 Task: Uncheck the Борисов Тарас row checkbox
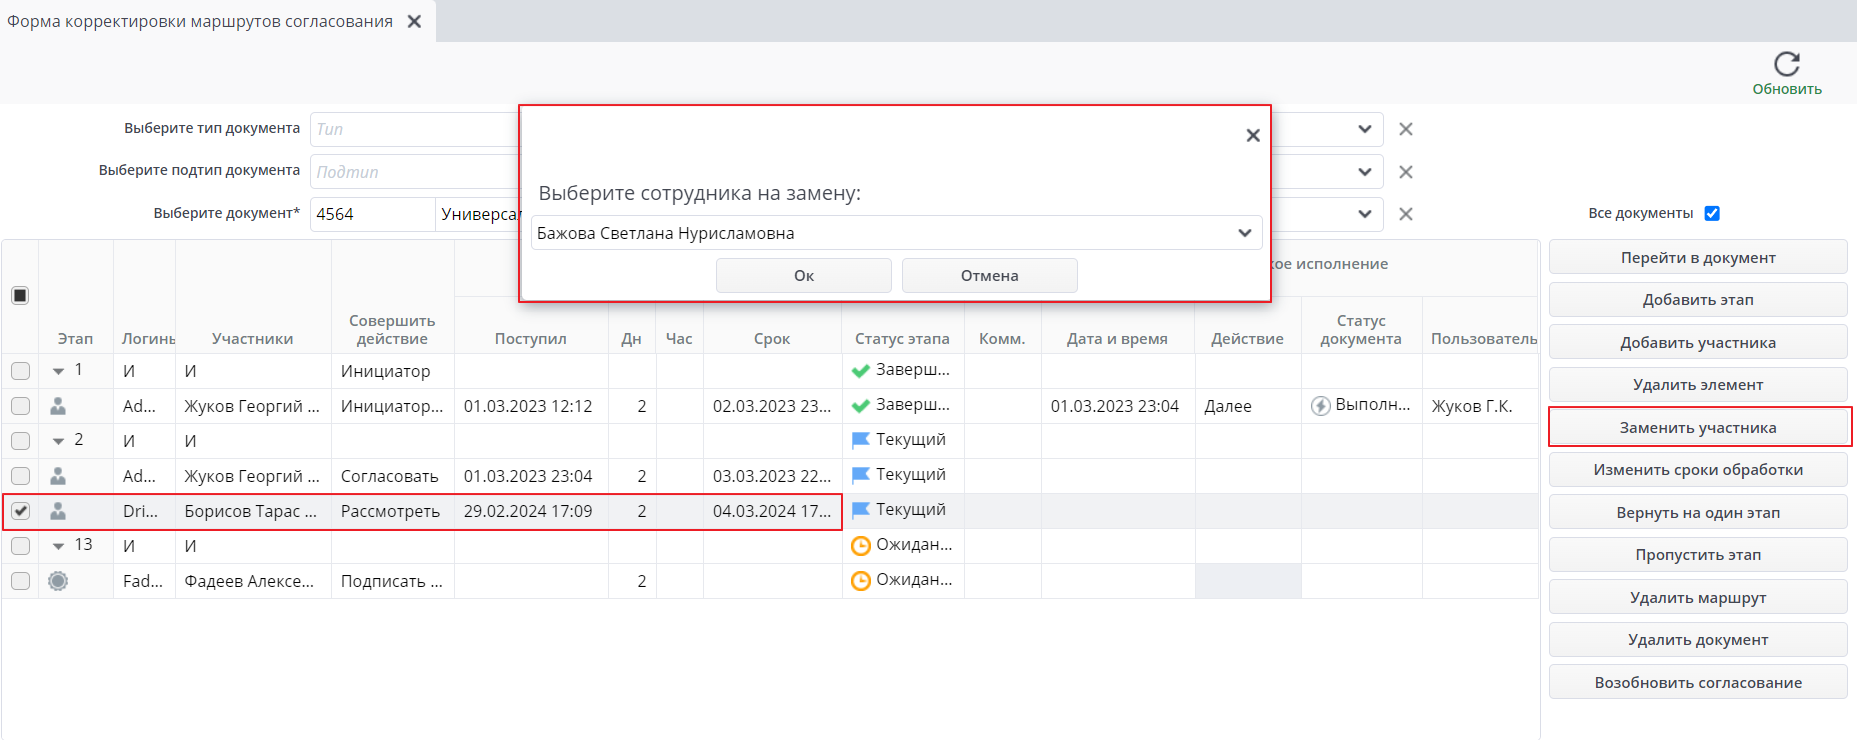click(x=20, y=511)
